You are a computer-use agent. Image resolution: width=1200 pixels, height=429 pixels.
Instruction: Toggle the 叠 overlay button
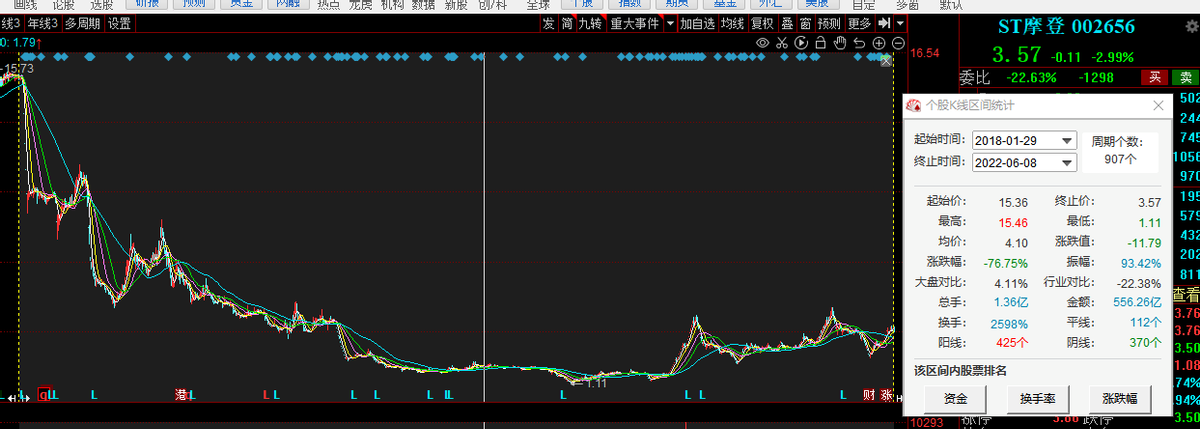point(786,23)
